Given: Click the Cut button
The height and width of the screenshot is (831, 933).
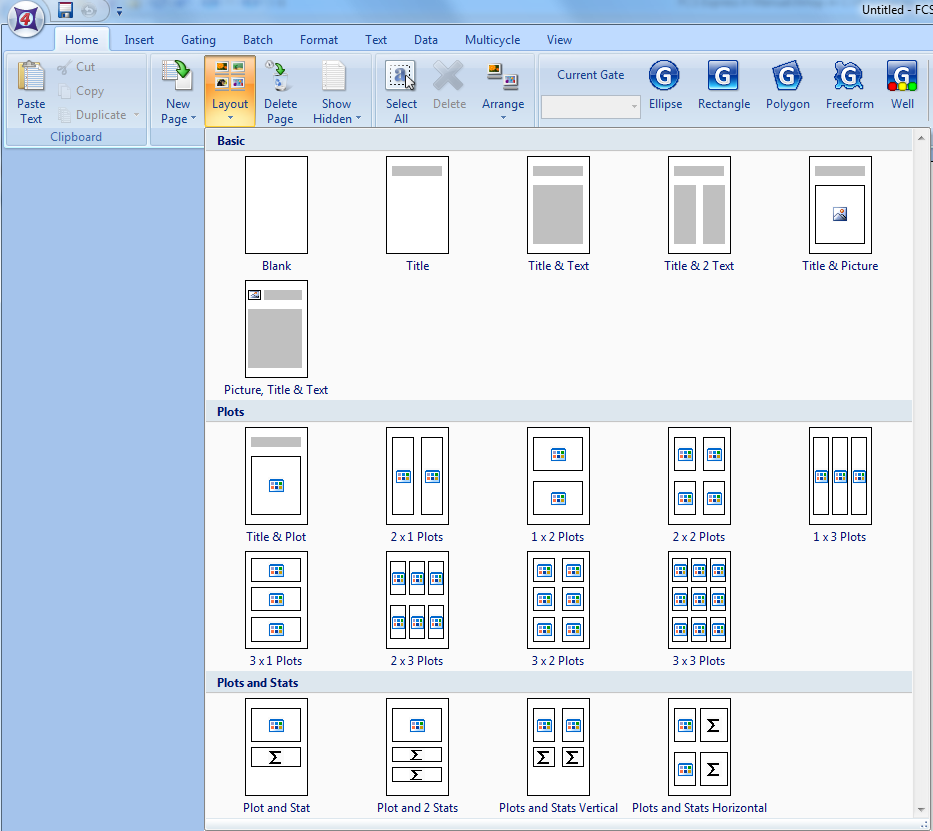Looking at the screenshot, I should click(76, 67).
